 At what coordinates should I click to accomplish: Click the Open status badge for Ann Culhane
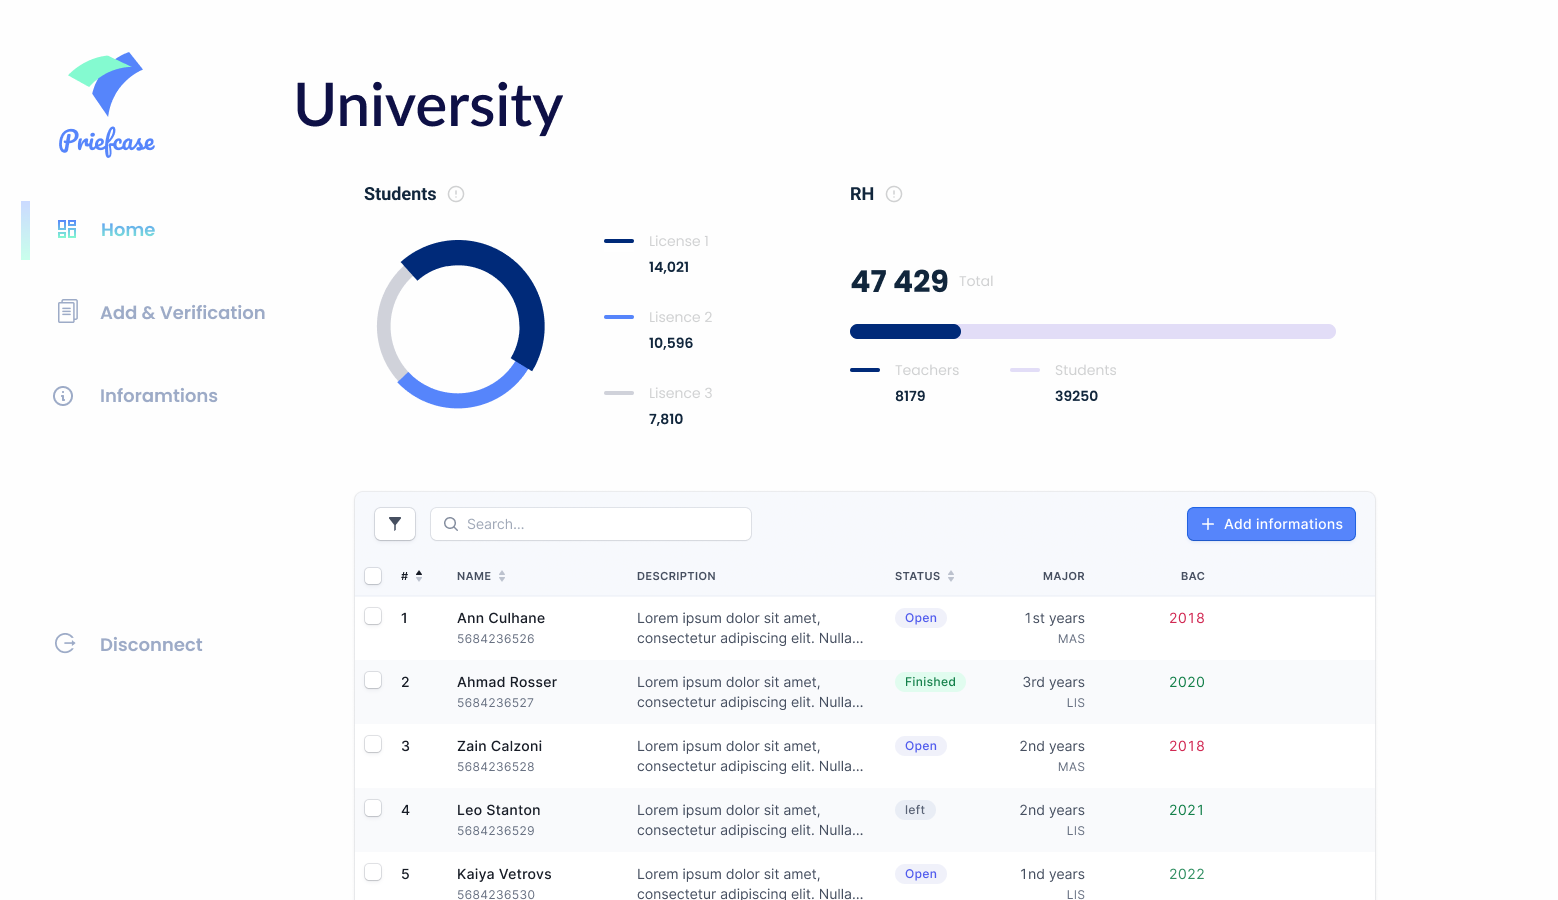pyautogui.click(x=921, y=618)
